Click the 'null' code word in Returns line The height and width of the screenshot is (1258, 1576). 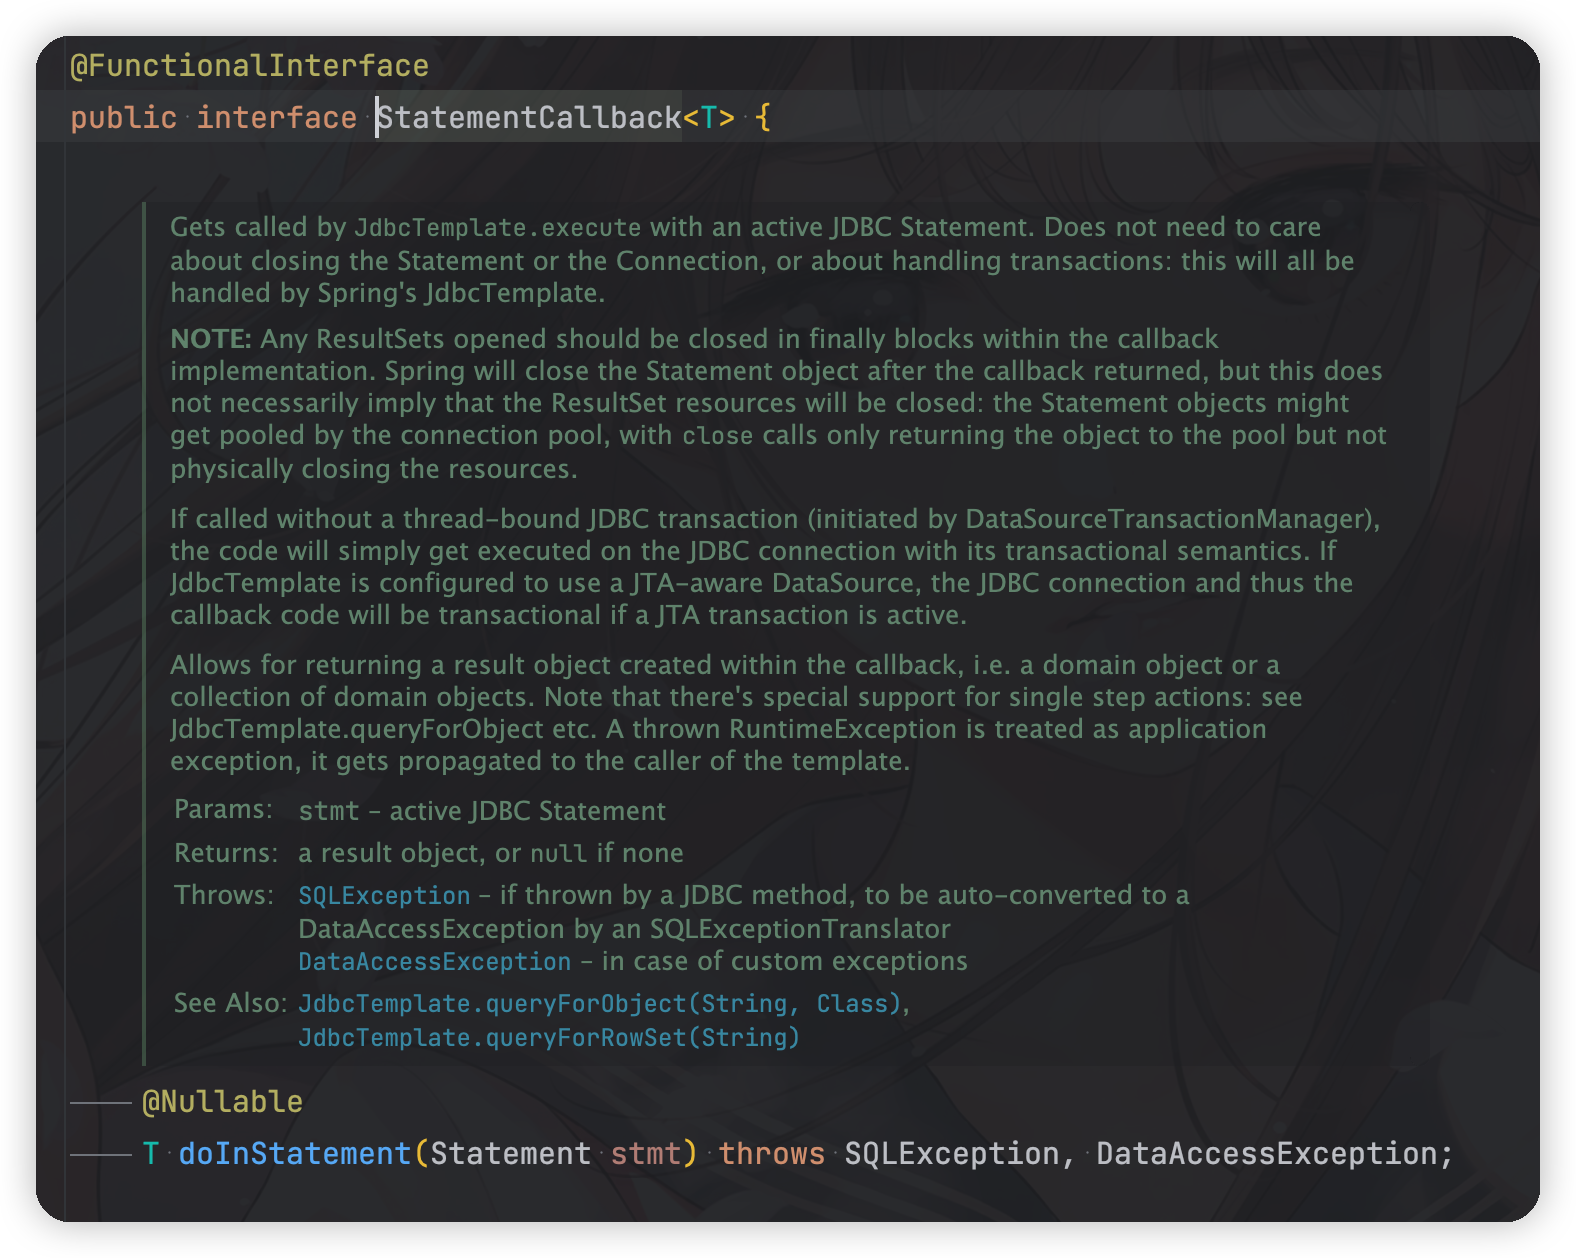point(558,853)
